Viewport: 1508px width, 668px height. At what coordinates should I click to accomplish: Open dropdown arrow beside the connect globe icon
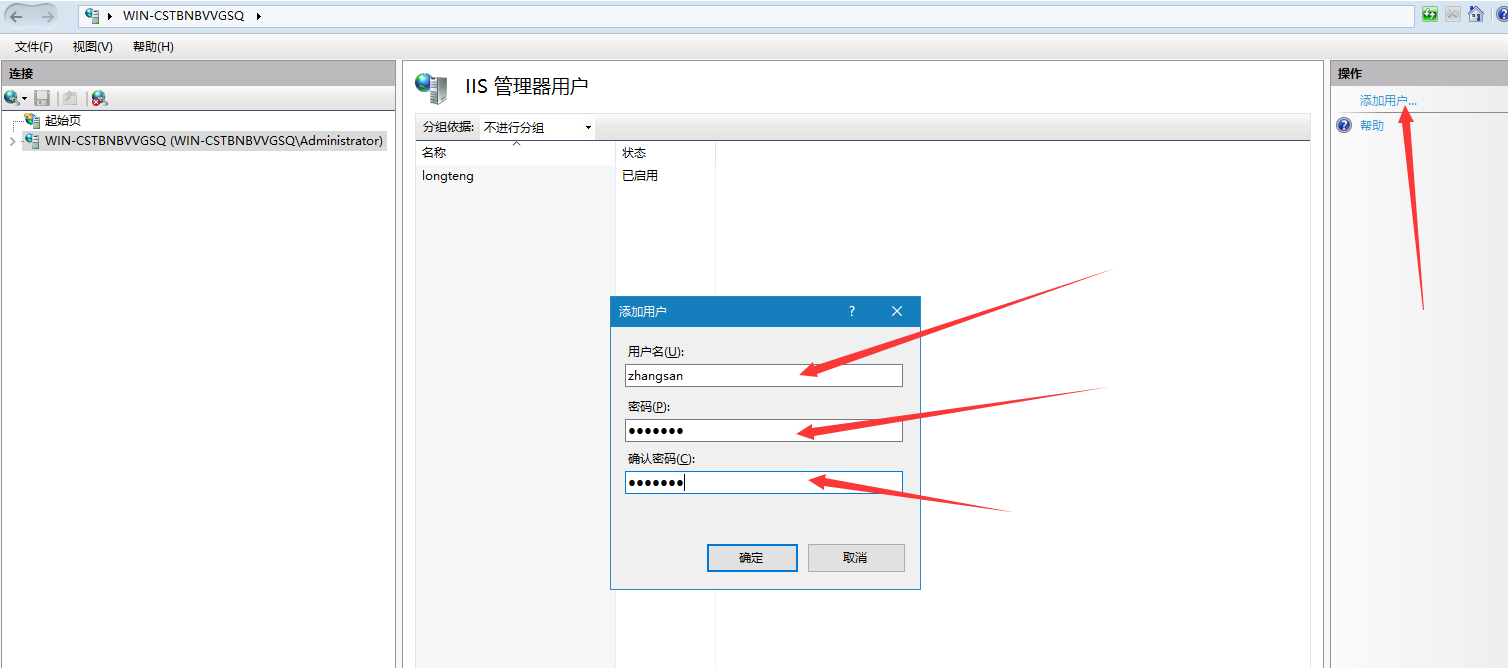pos(24,99)
